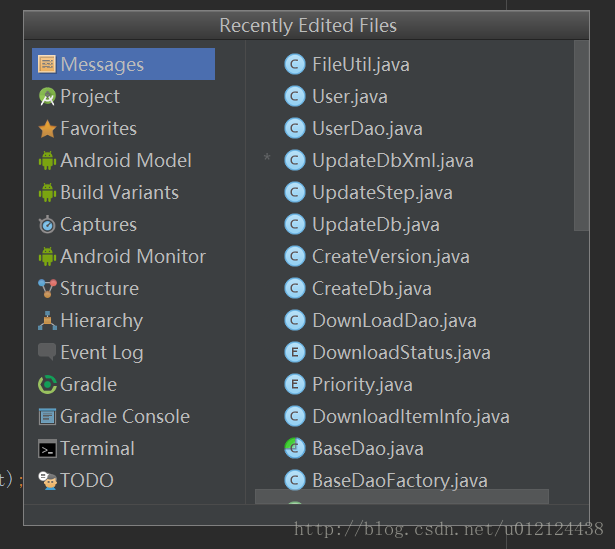The height and width of the screenshot is (549, 615).
Task: Open the Favorites panel
Action: [x=98, y=129]
